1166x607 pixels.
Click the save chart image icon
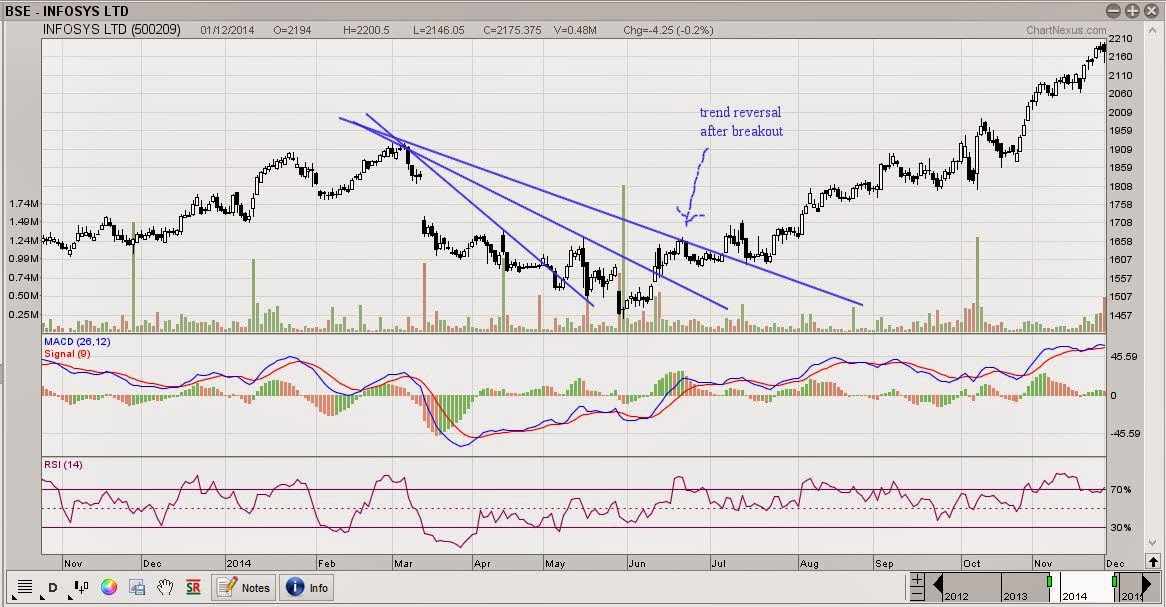pos(137,588)
